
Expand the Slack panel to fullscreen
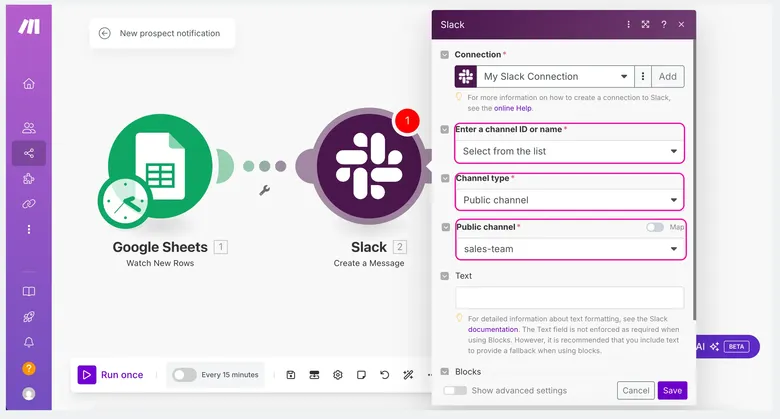(645, 24)
